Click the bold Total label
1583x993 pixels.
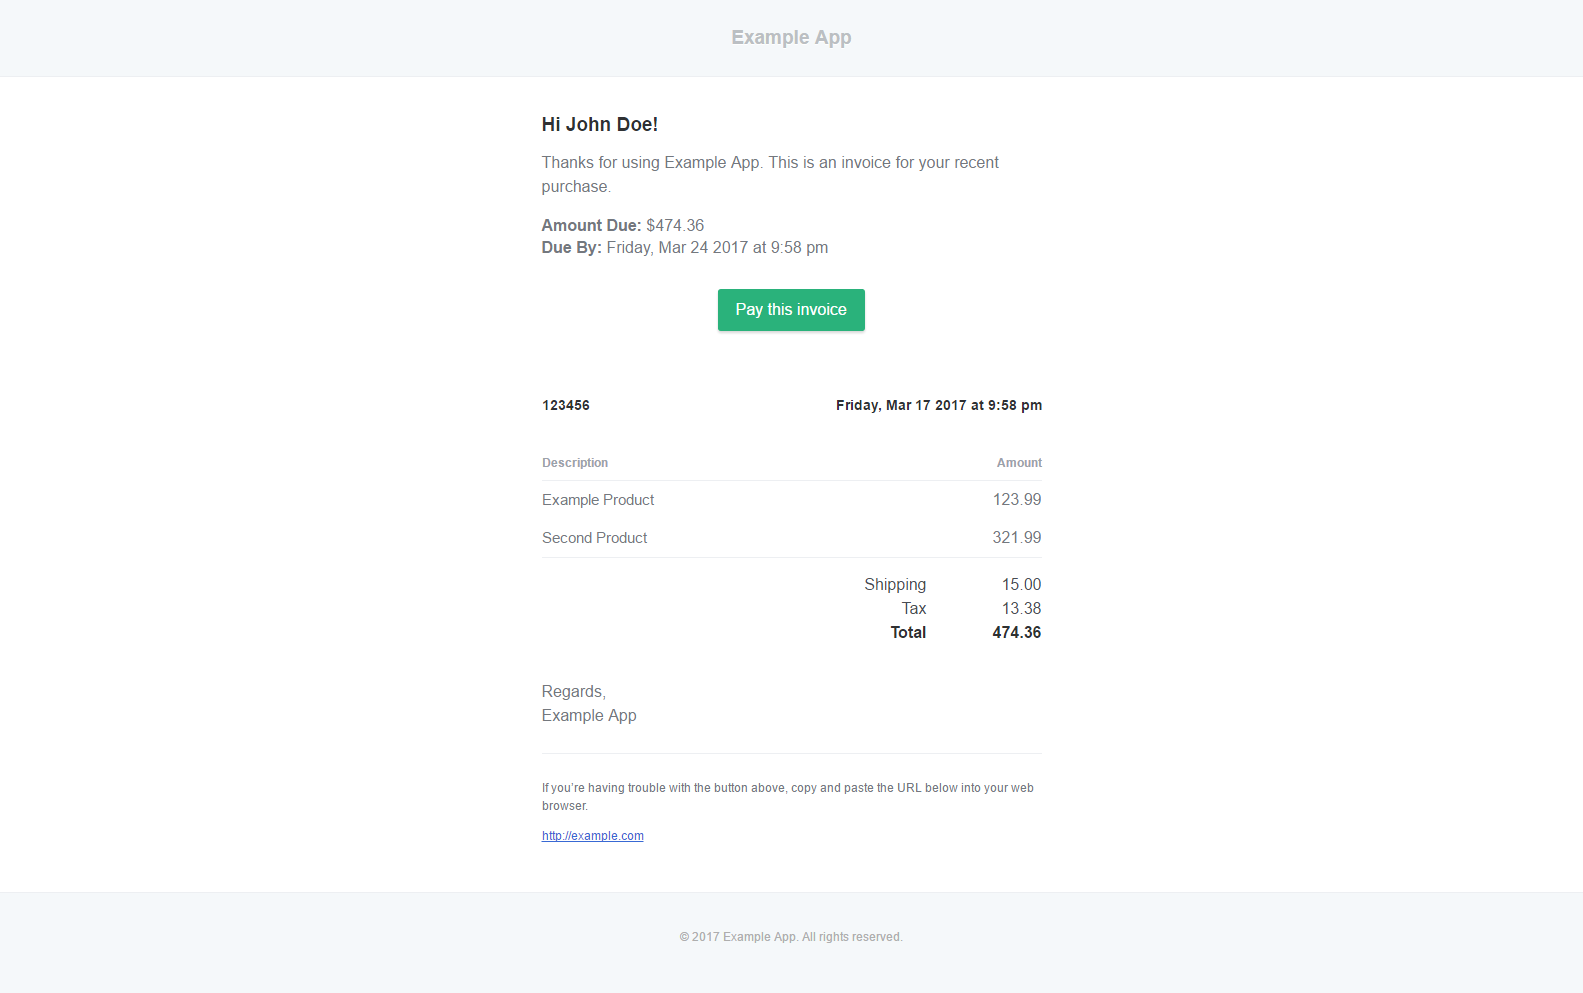pyautogui.click(x=908, y=633)
